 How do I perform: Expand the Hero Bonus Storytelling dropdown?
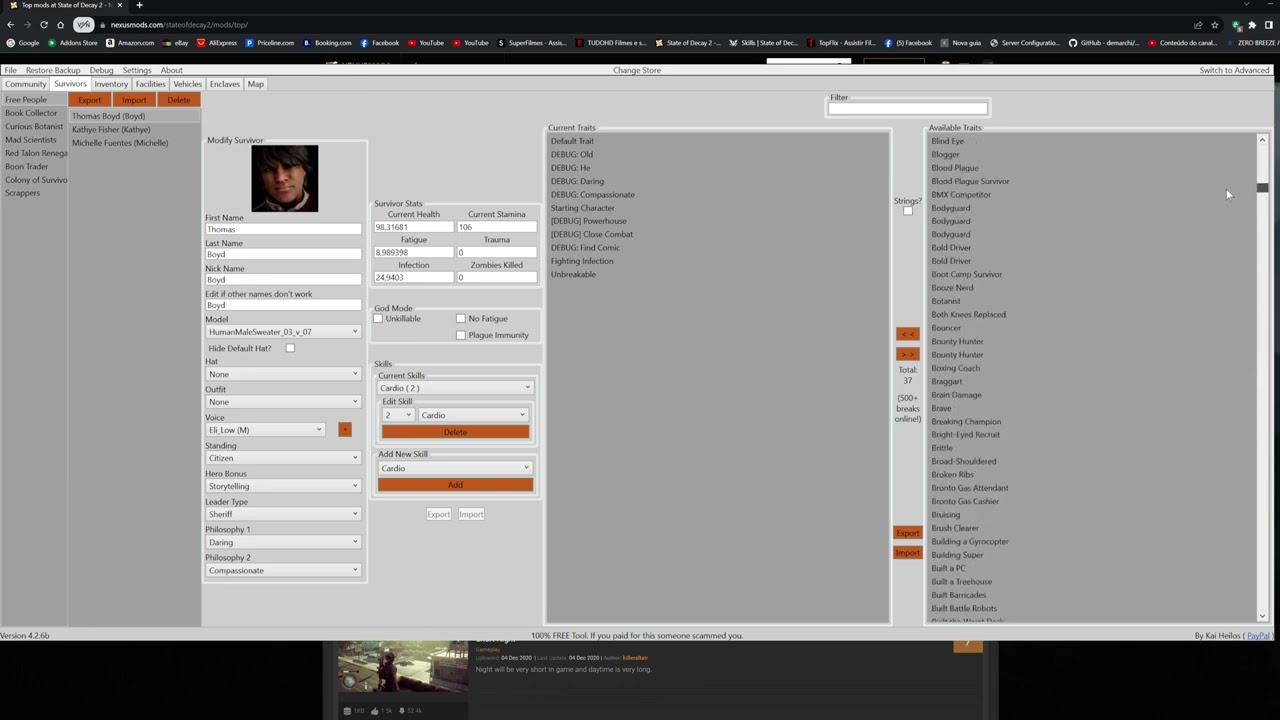click(283, 486)
